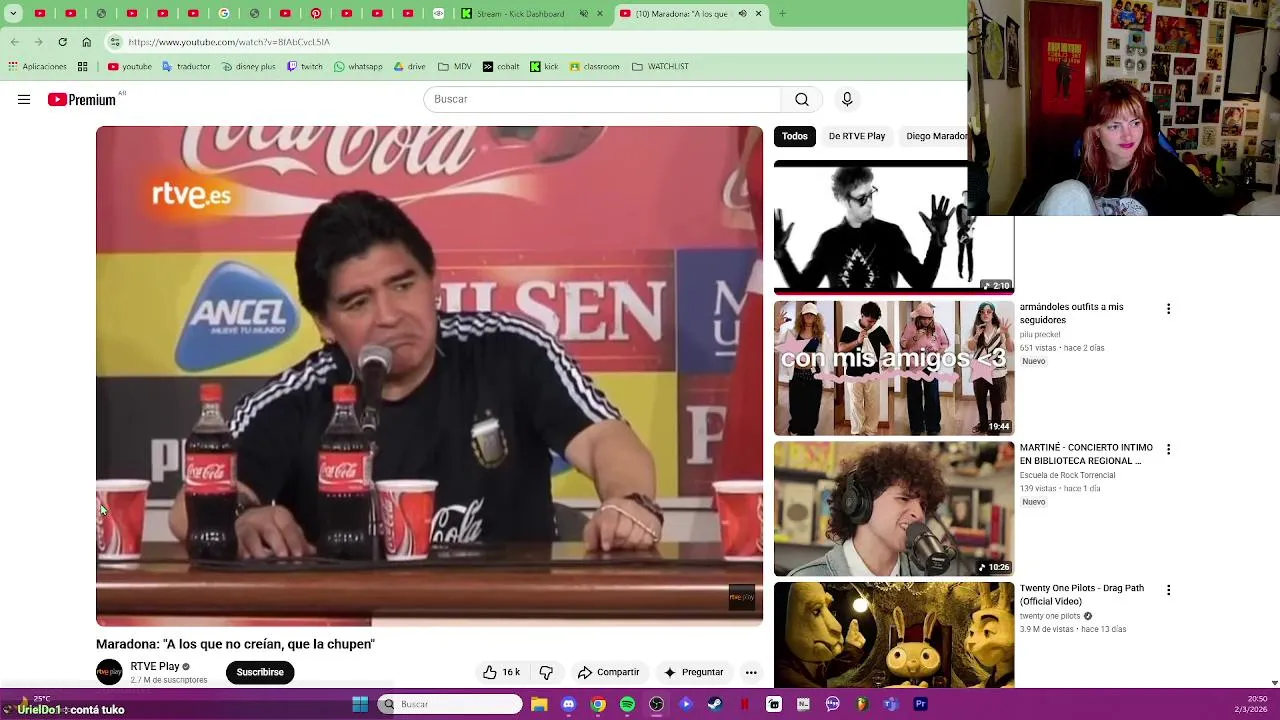Select the De RTVE Play filter chip
Image resolution: width=1280 pixels, height=720 pixels.
pyautogui.click(x=857, y=136)
